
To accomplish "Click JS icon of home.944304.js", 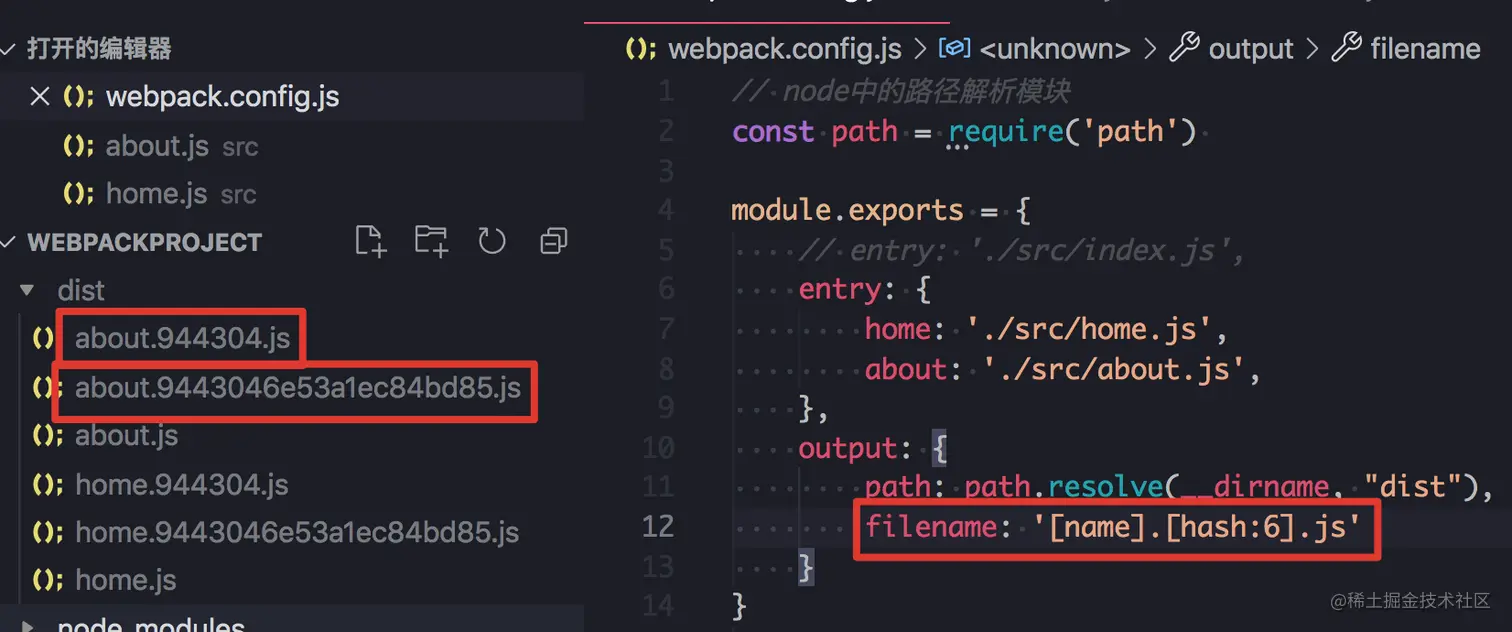I will 49,485.
